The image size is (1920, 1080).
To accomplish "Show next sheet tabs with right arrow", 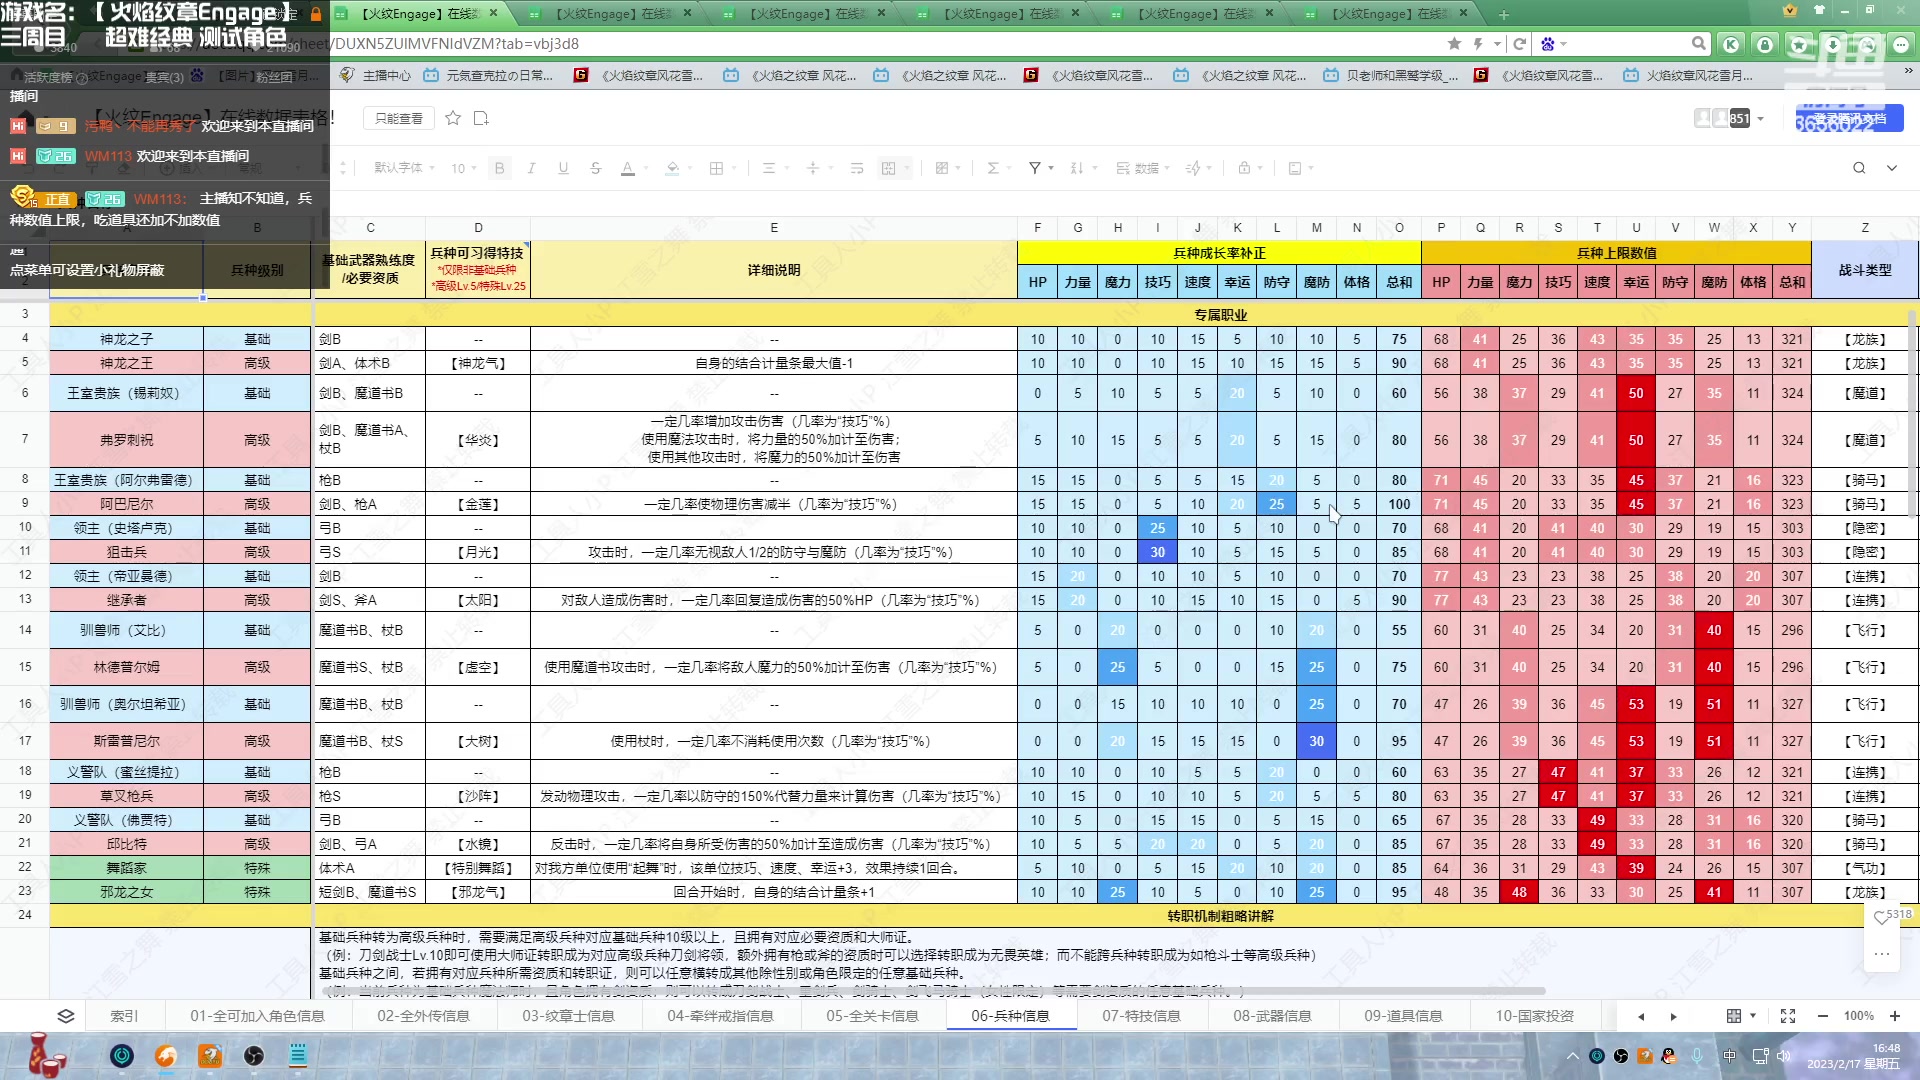I will [1673, 1016].
